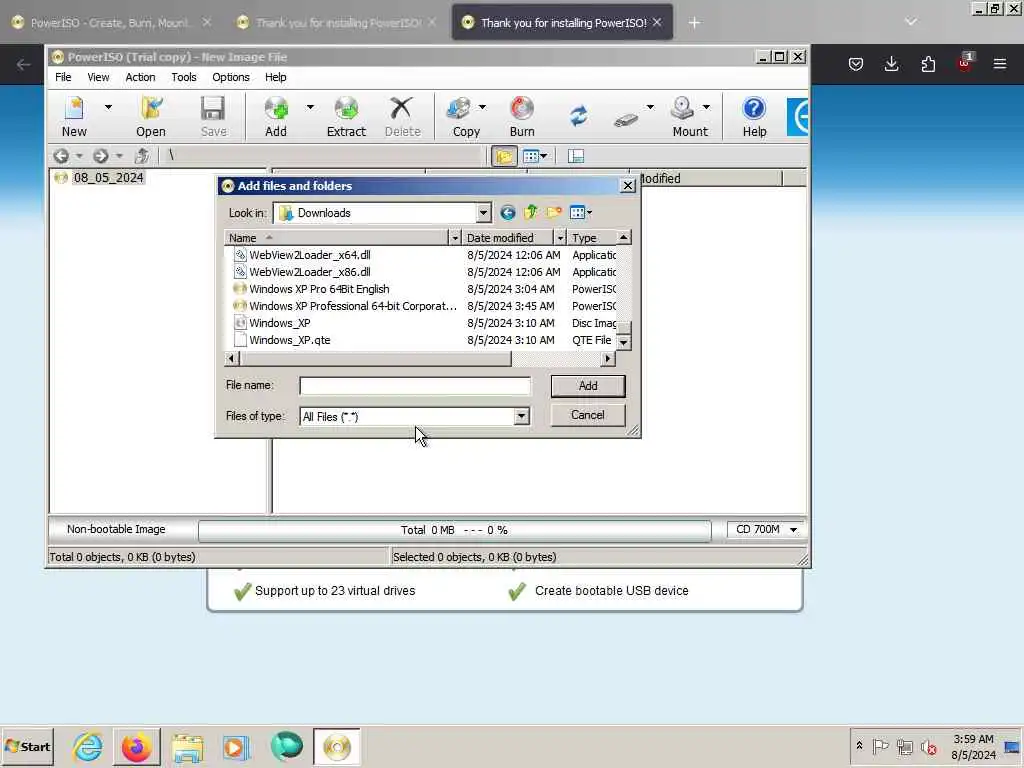Viewport: 1024px width, 768px height.
Task: Open the Firefox hamburger menu
Action: click(1000, 64)
